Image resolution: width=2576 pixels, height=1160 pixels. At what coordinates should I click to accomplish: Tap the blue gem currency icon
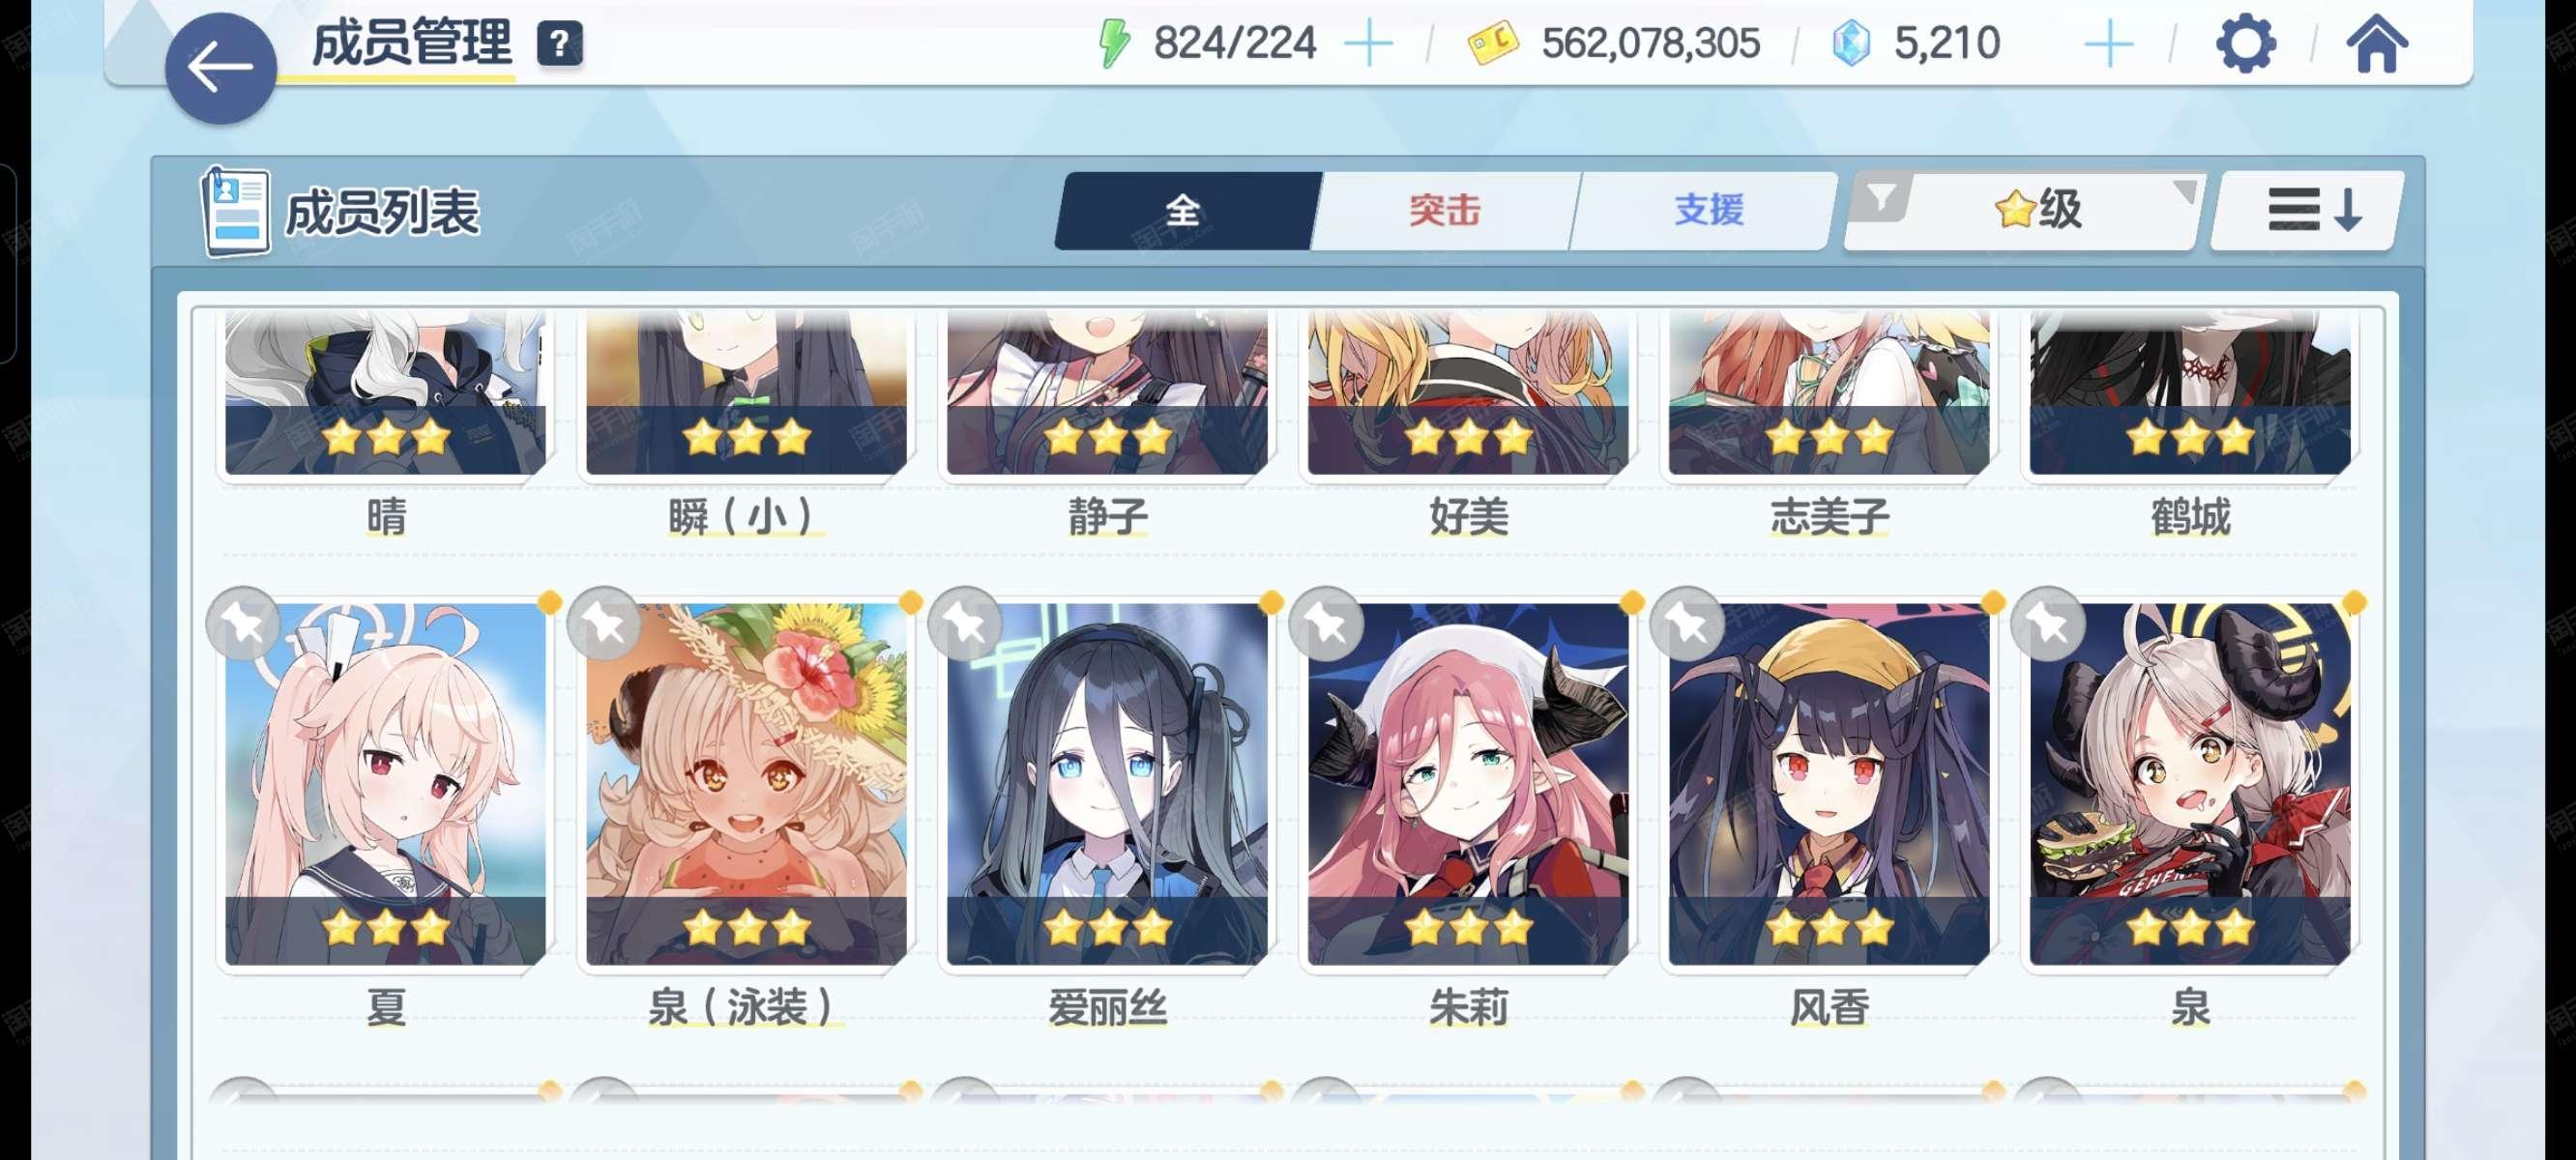pos(1850,44)
